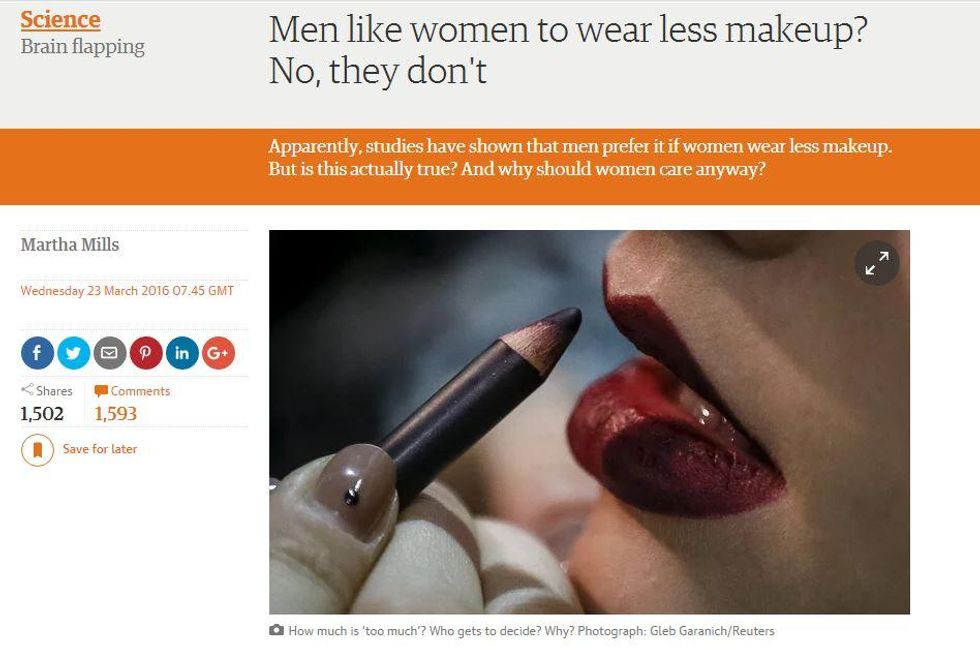Click the Save for later text
This screenshot has width=980, height=652.
[x=99, y=449]
